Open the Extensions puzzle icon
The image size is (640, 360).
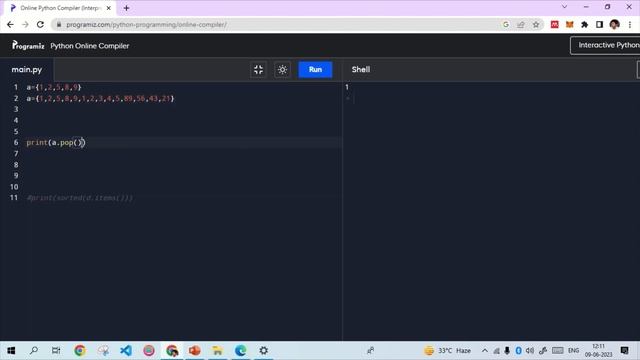coord(584,24)
